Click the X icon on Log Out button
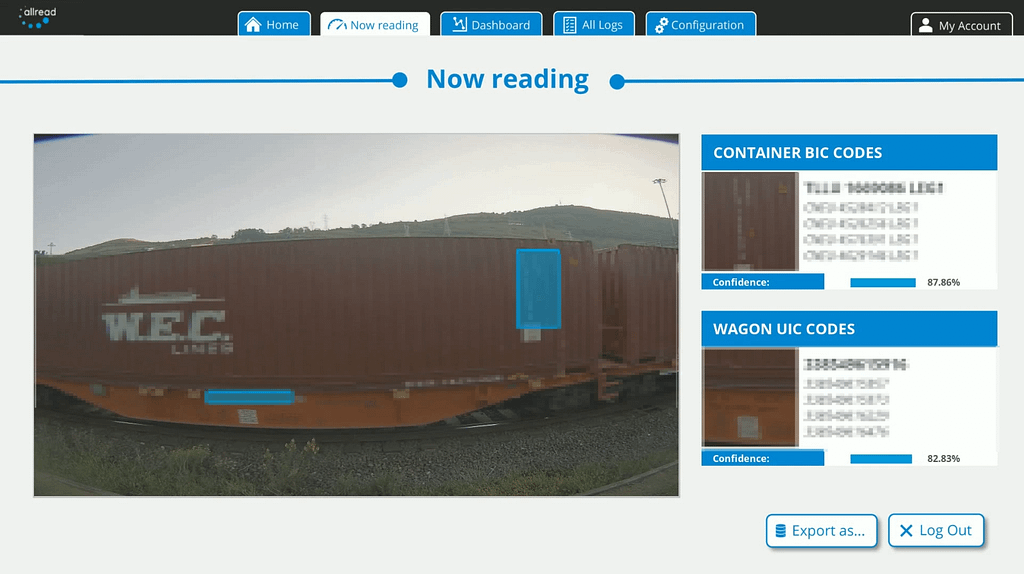Screen dimensions: 1024x574 pos(906,531)
